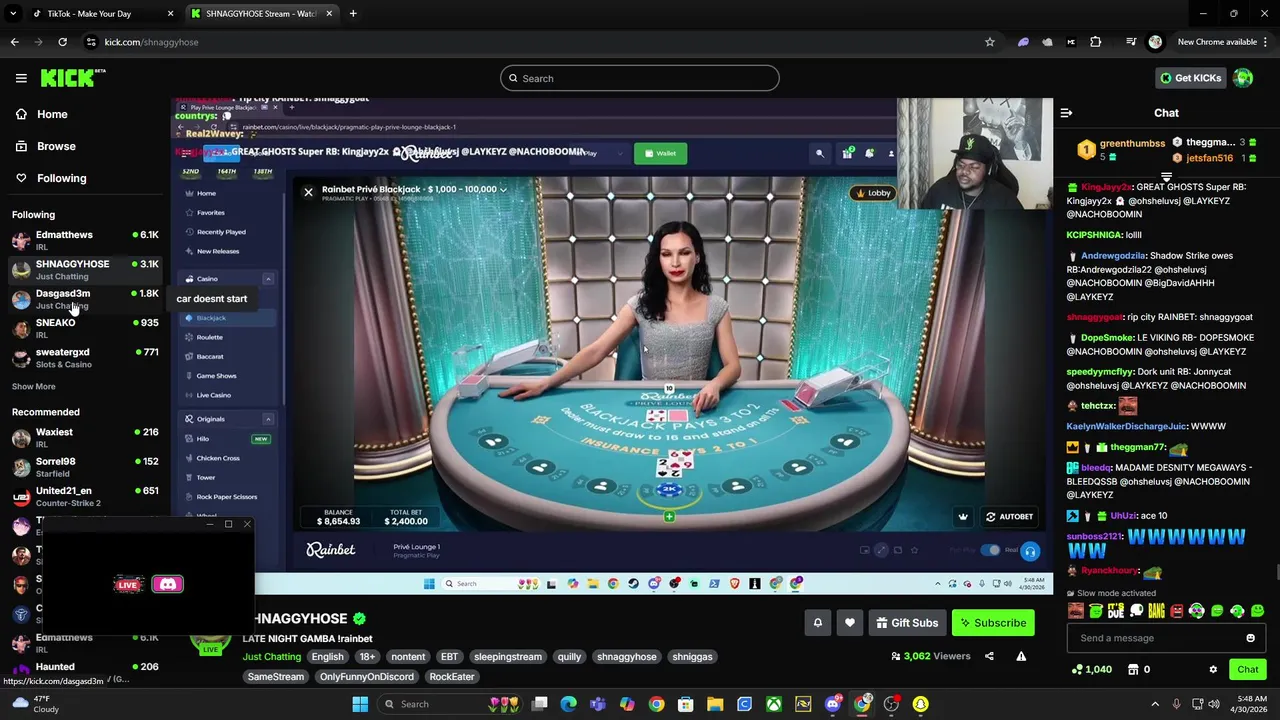This screenshot has height=720, width=1280.
Task: Open Waxiest recommended channel
Action: click(x=85, y=438)
